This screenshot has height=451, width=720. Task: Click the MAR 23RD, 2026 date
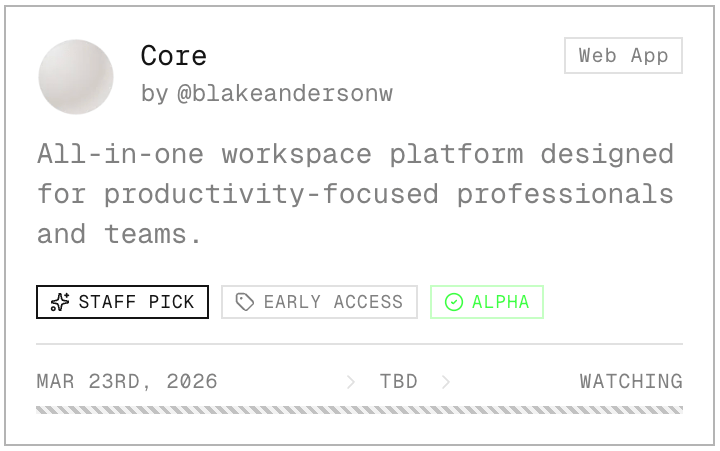coord(127,381)
